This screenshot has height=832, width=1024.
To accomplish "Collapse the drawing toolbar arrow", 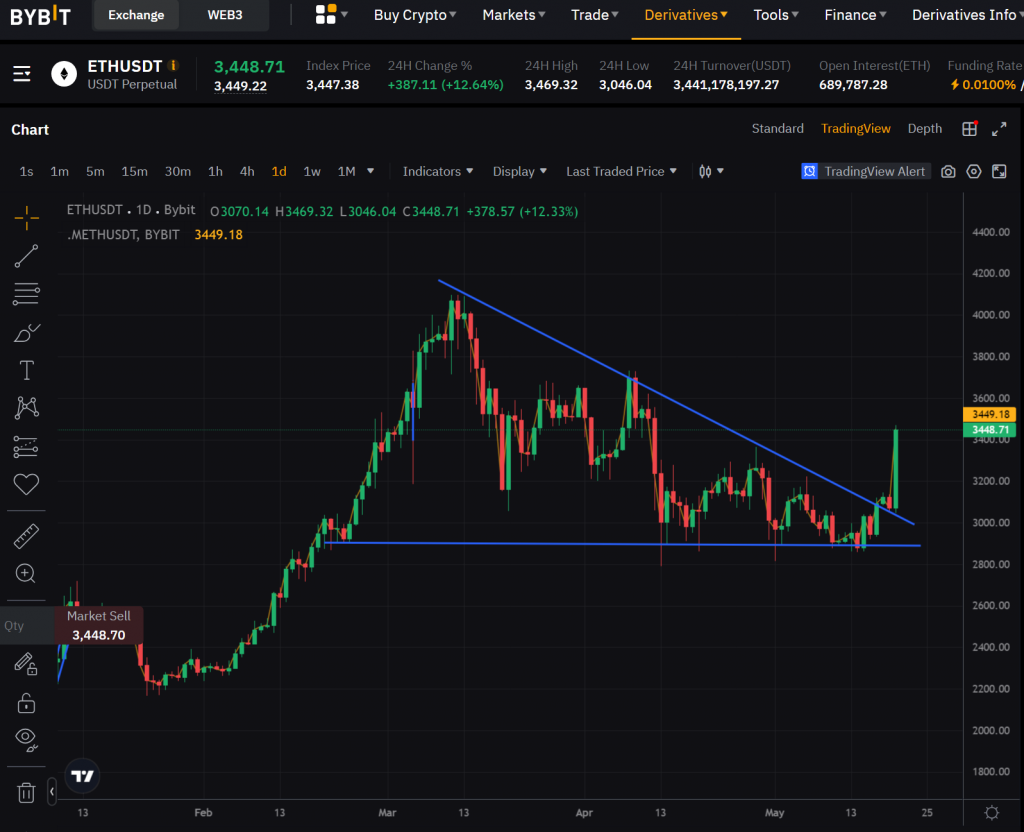I will 52,792.
